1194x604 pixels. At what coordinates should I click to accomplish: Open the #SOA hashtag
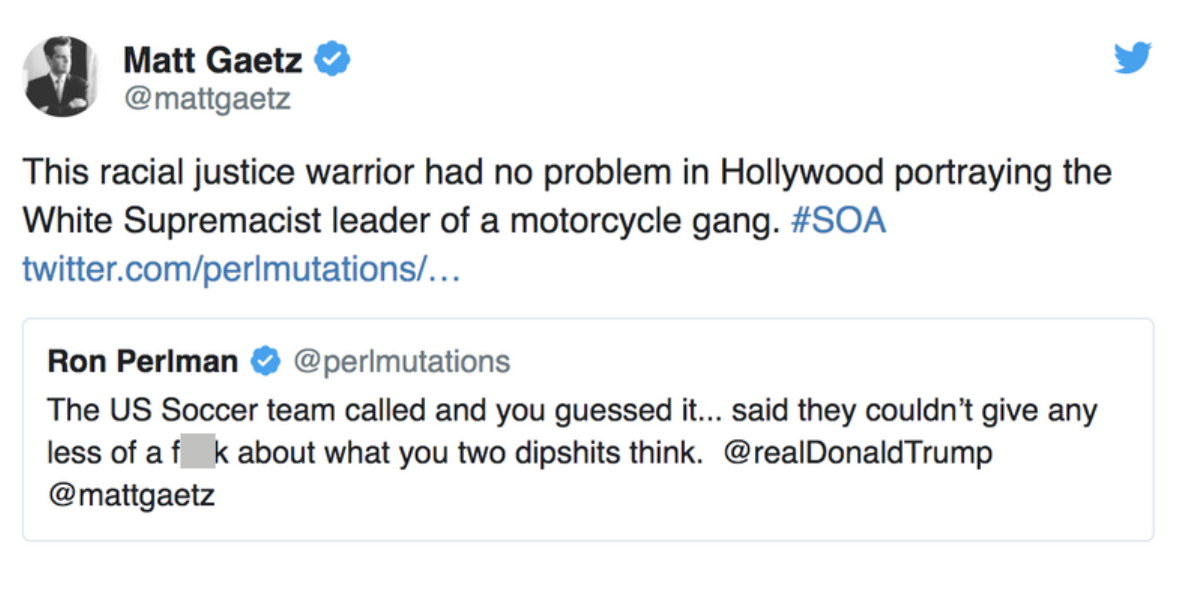tap(838, 221)
